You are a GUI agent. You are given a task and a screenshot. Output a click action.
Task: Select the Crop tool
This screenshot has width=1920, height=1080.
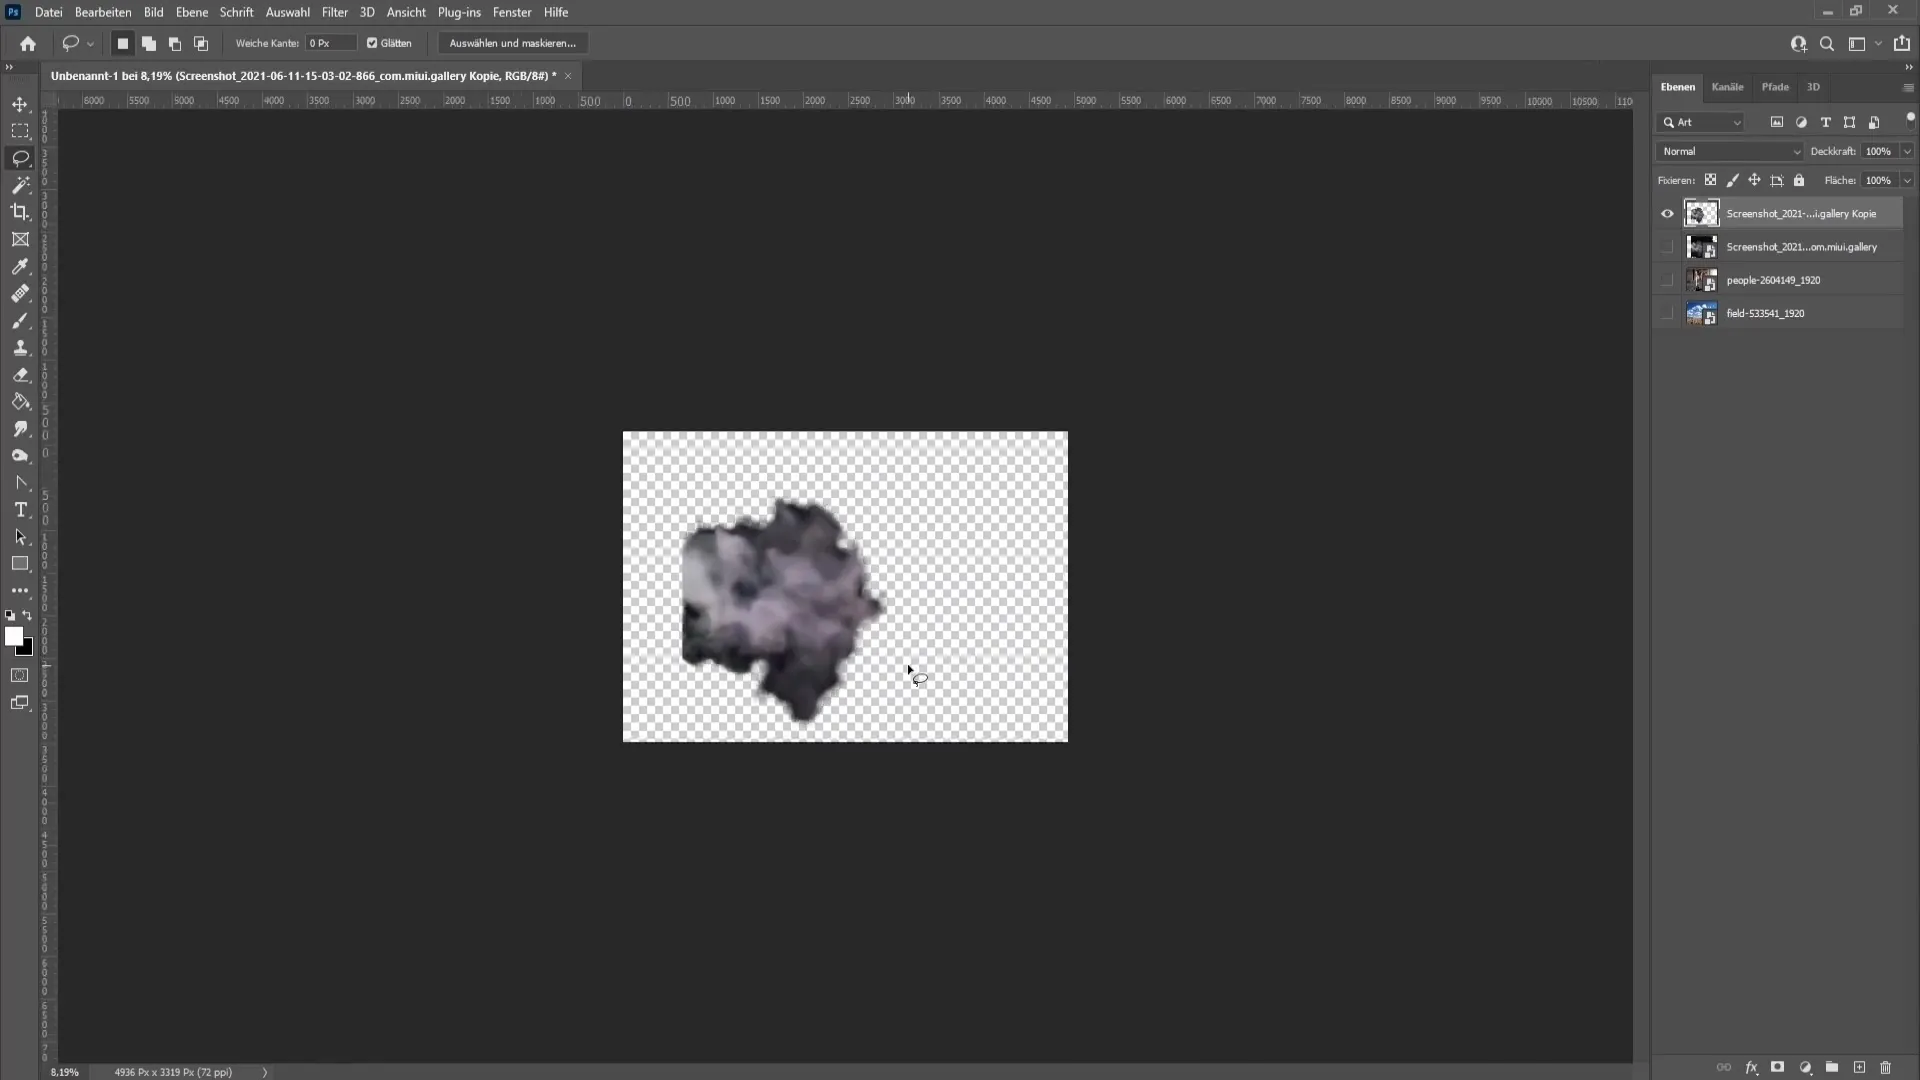(x=20, y=212)
